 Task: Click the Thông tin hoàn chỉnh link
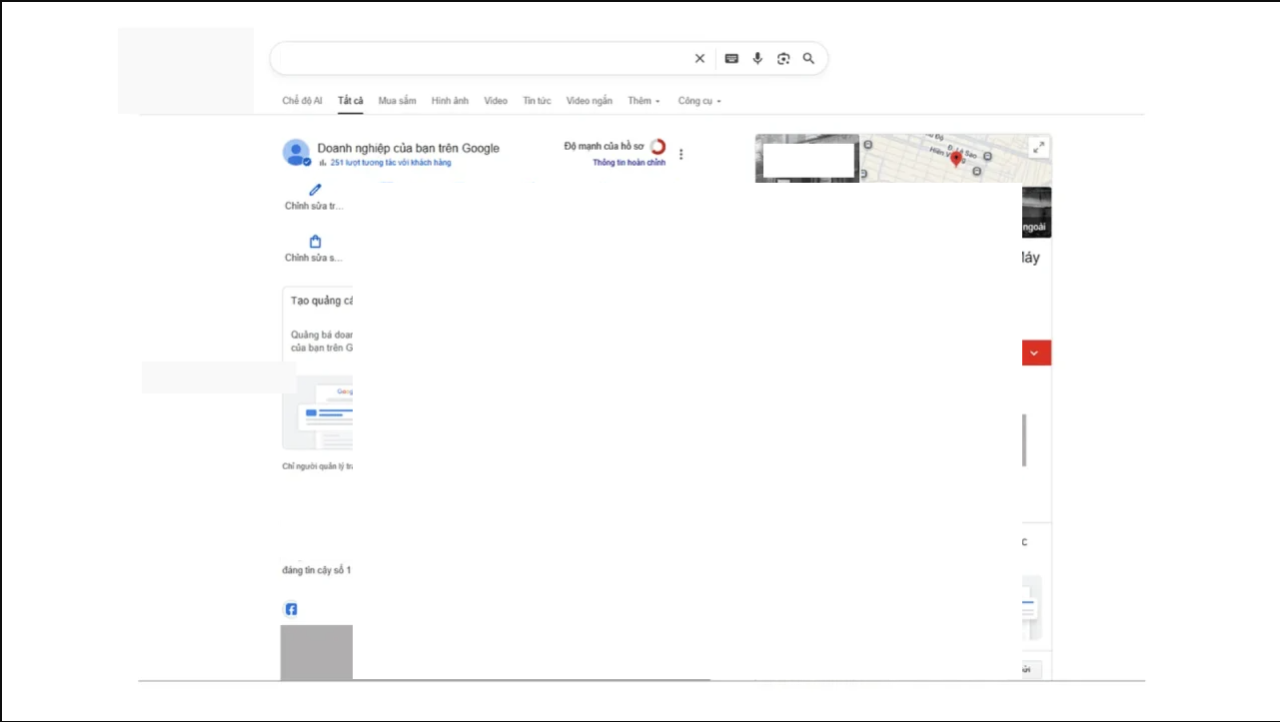[x=629, y=162]
